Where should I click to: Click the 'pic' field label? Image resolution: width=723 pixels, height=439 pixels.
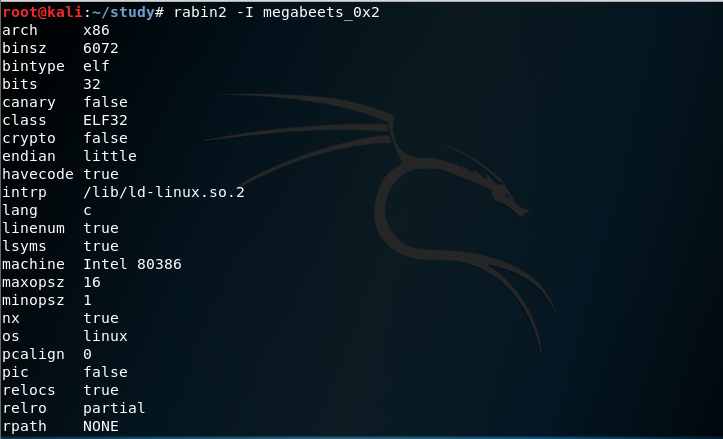point(15,373)
